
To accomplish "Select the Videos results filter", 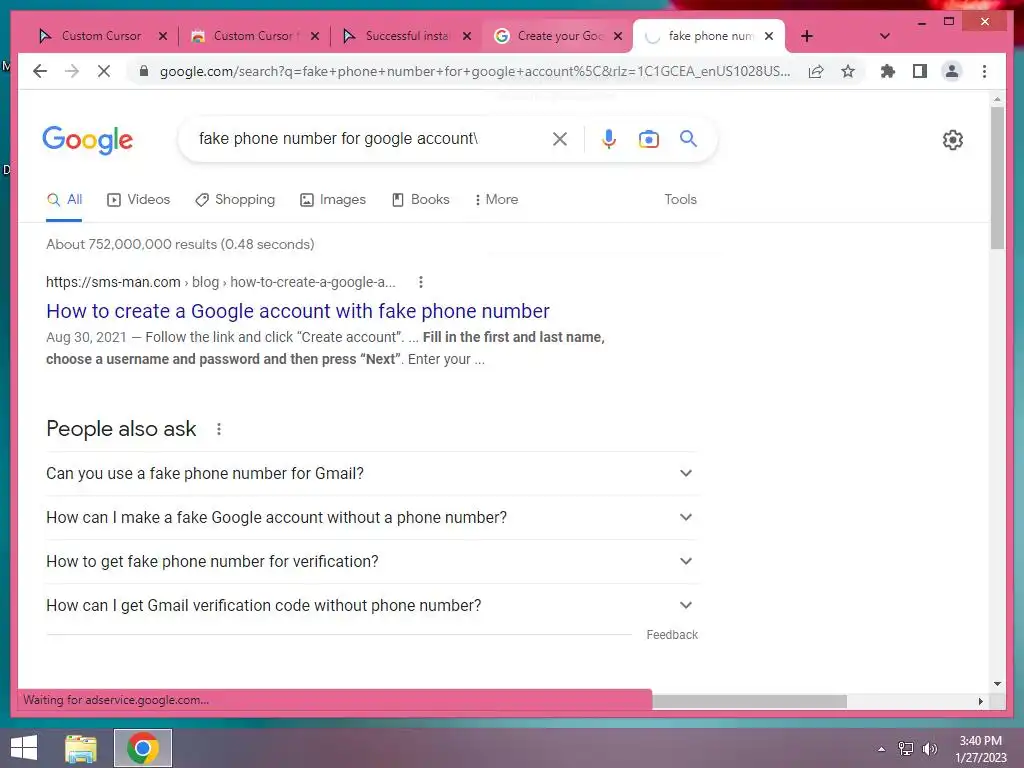I will point(138,200).
